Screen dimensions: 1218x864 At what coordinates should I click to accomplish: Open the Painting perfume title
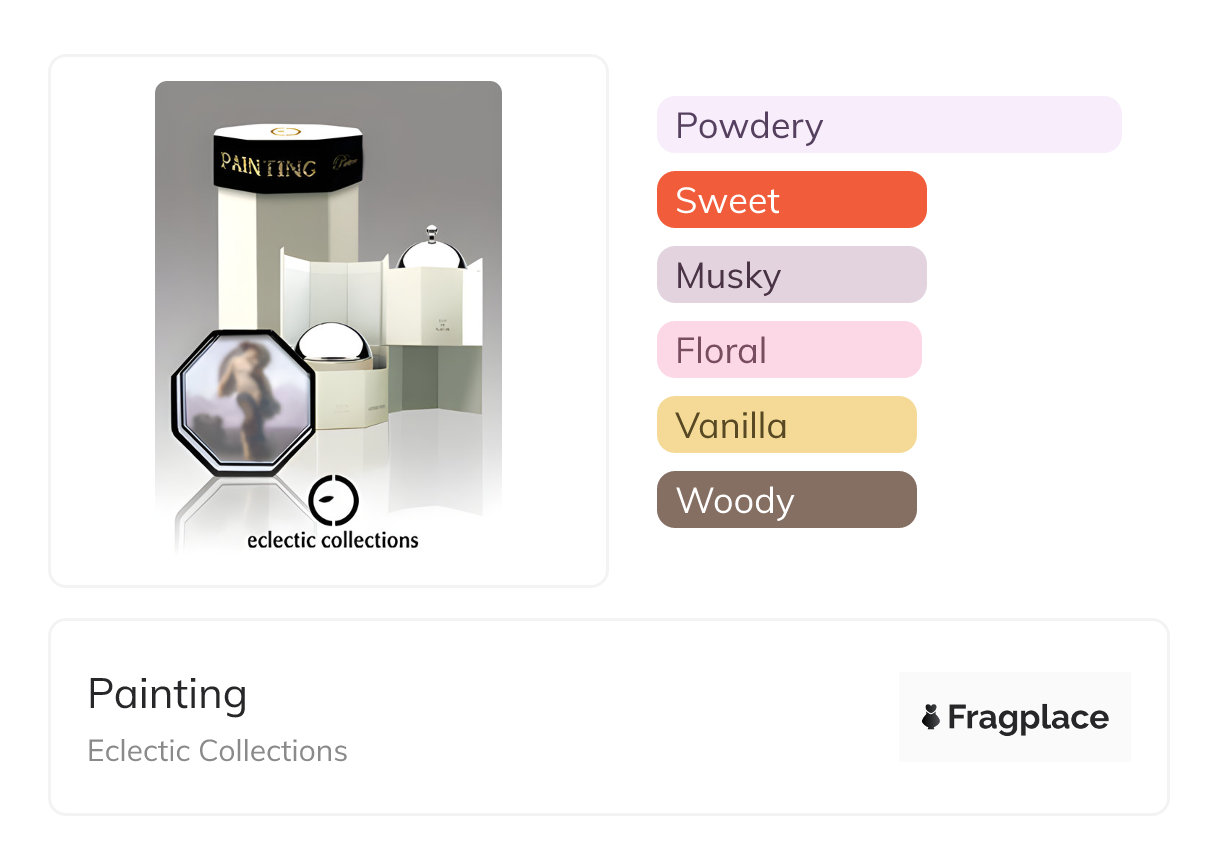pos(167,694)
